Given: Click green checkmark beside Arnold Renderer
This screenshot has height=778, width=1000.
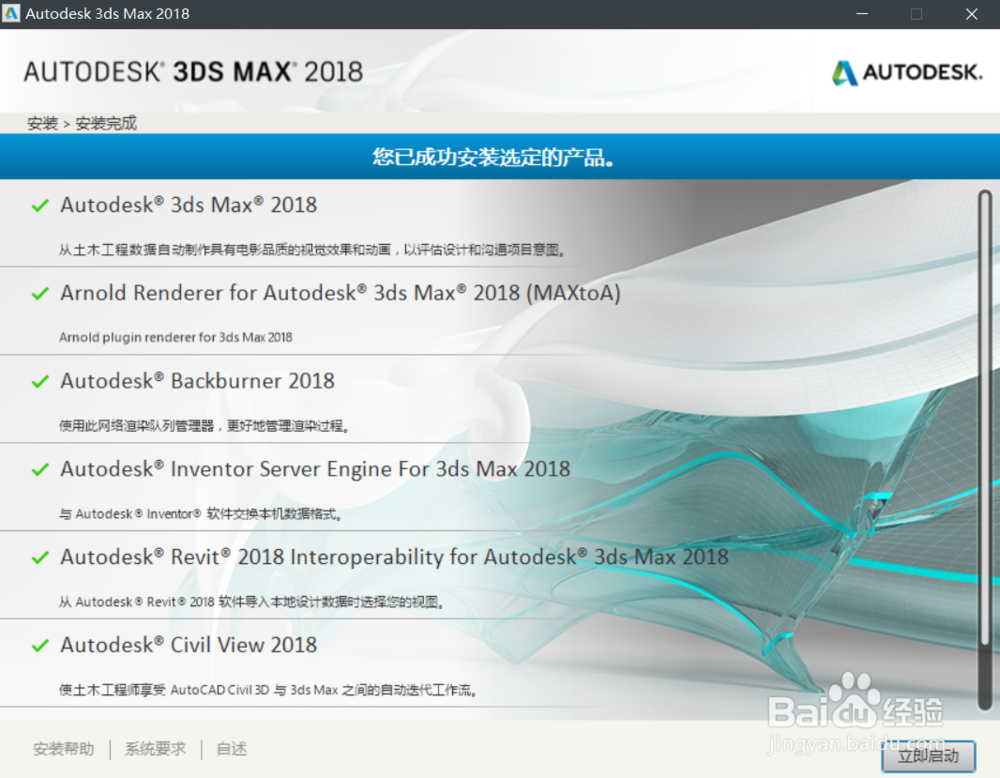Looking at the screenshot, I should (40, 293).
